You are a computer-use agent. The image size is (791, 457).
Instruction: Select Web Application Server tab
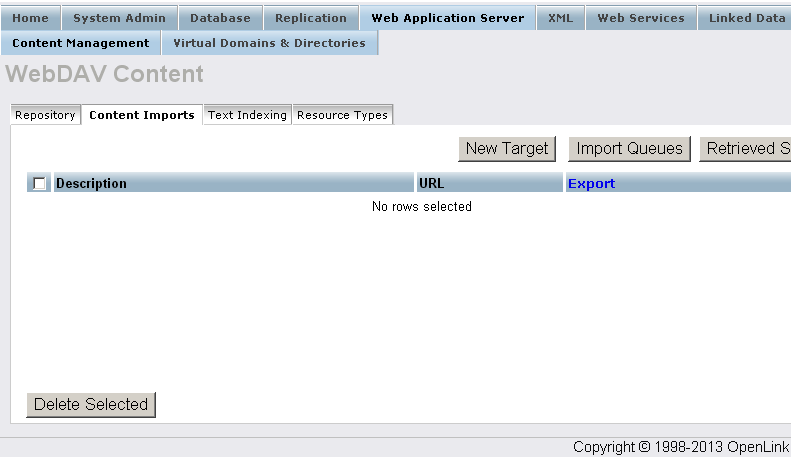(447, 18)
